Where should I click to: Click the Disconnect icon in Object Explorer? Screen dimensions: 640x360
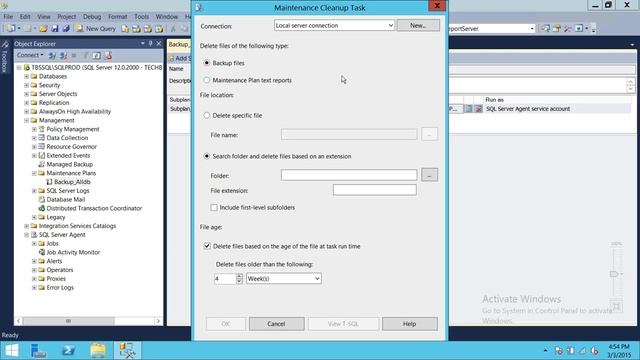click(x=63, y=56)
